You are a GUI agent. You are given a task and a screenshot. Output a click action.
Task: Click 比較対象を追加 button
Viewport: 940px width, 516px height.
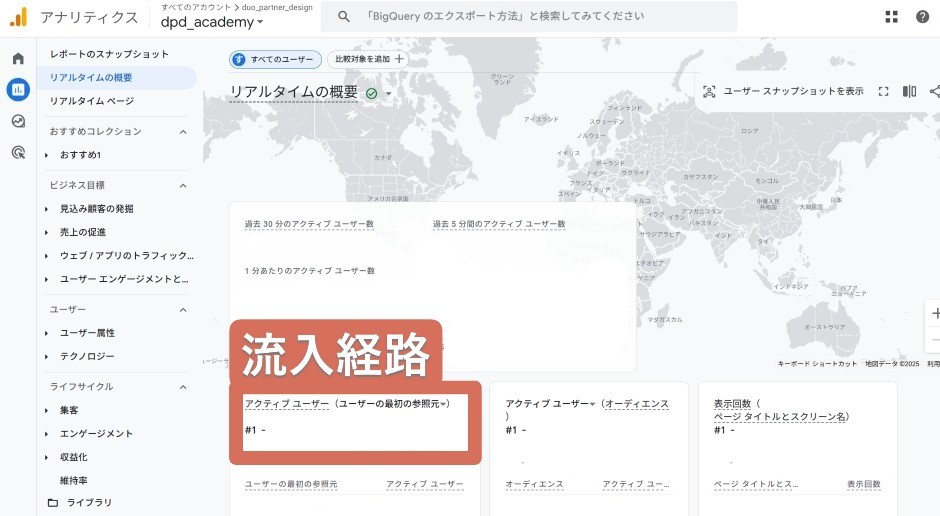click(368, 60)
